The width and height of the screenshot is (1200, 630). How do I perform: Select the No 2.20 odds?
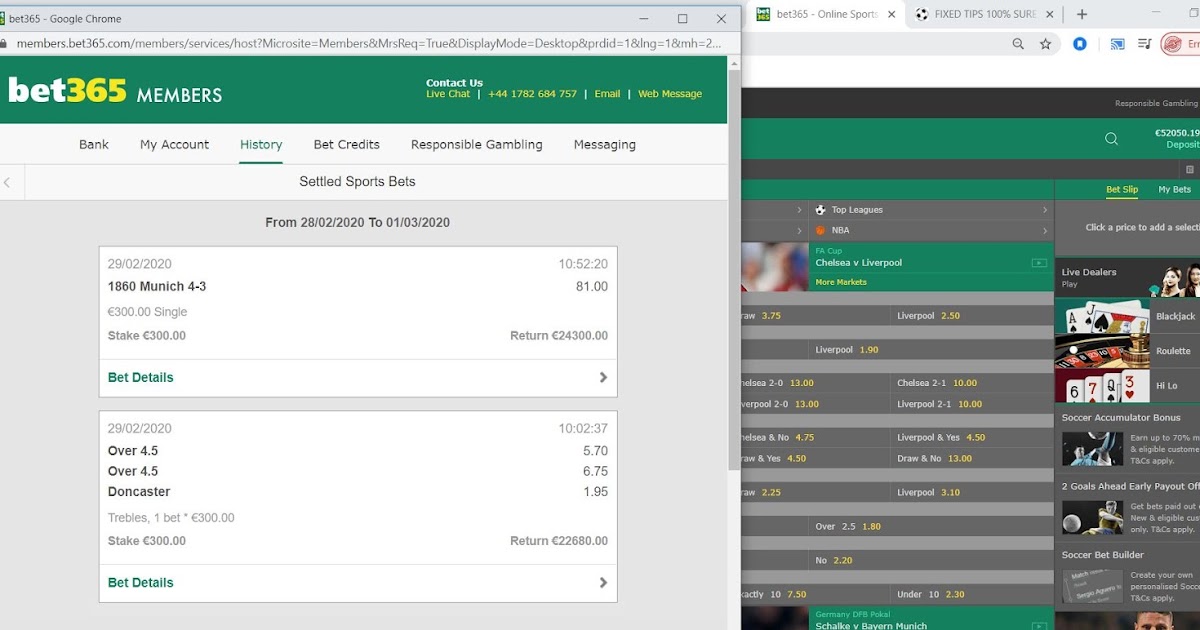point(931,560)
